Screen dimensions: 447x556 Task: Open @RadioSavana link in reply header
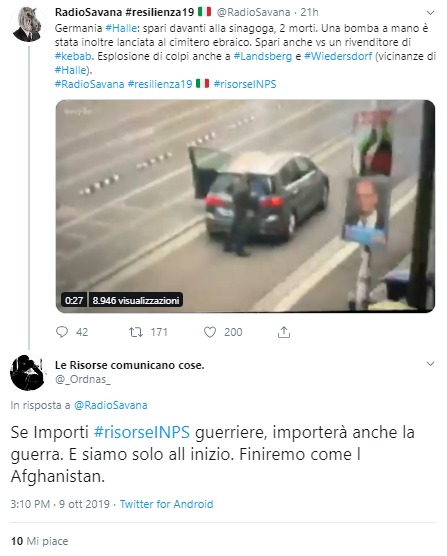(111, 405)
